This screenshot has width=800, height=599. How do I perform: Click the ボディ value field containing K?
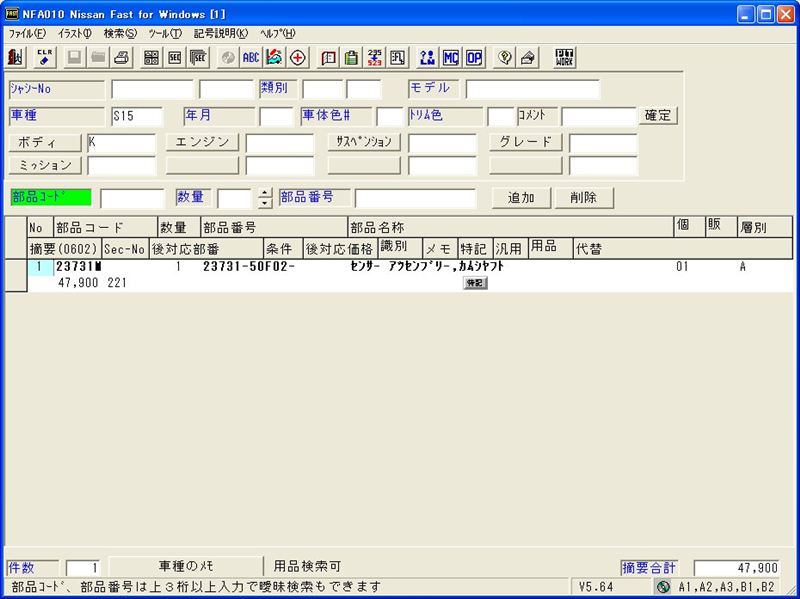point(121,143)
